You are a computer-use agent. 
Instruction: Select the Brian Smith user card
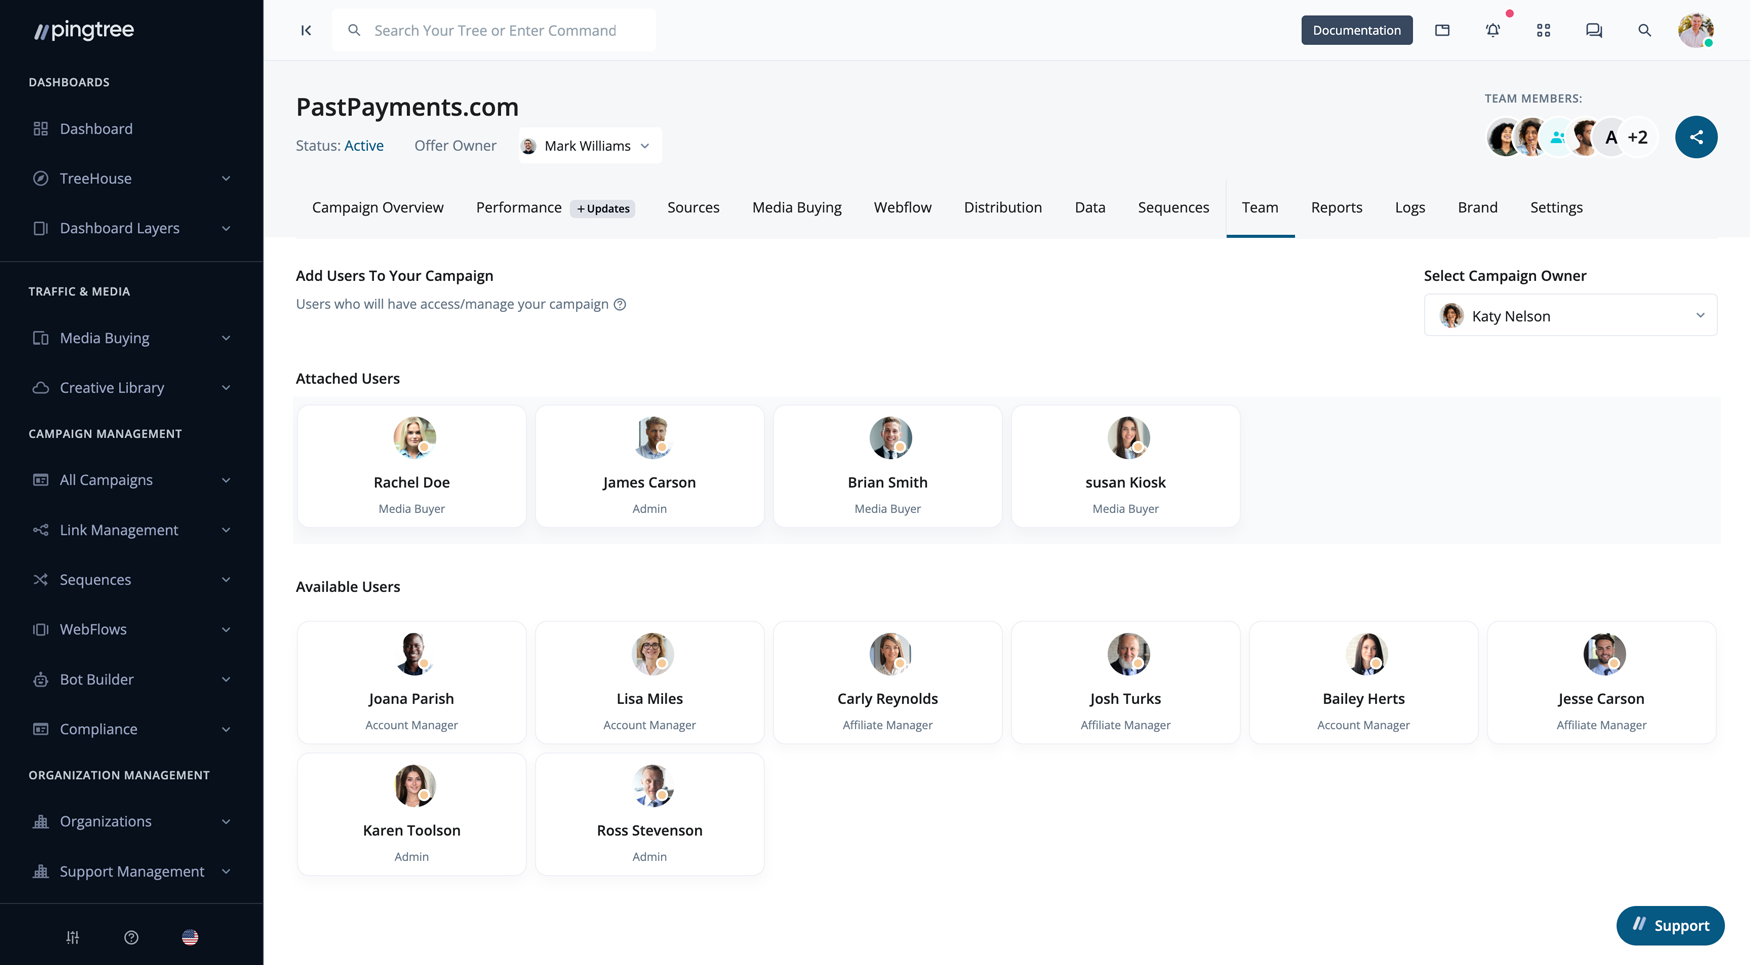887,466
